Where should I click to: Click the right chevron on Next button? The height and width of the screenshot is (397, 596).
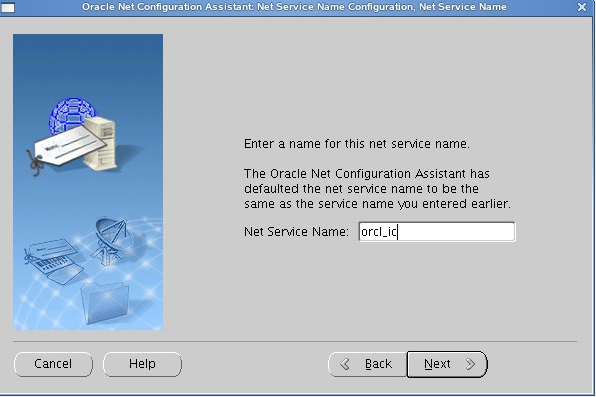tap(471, 364)
